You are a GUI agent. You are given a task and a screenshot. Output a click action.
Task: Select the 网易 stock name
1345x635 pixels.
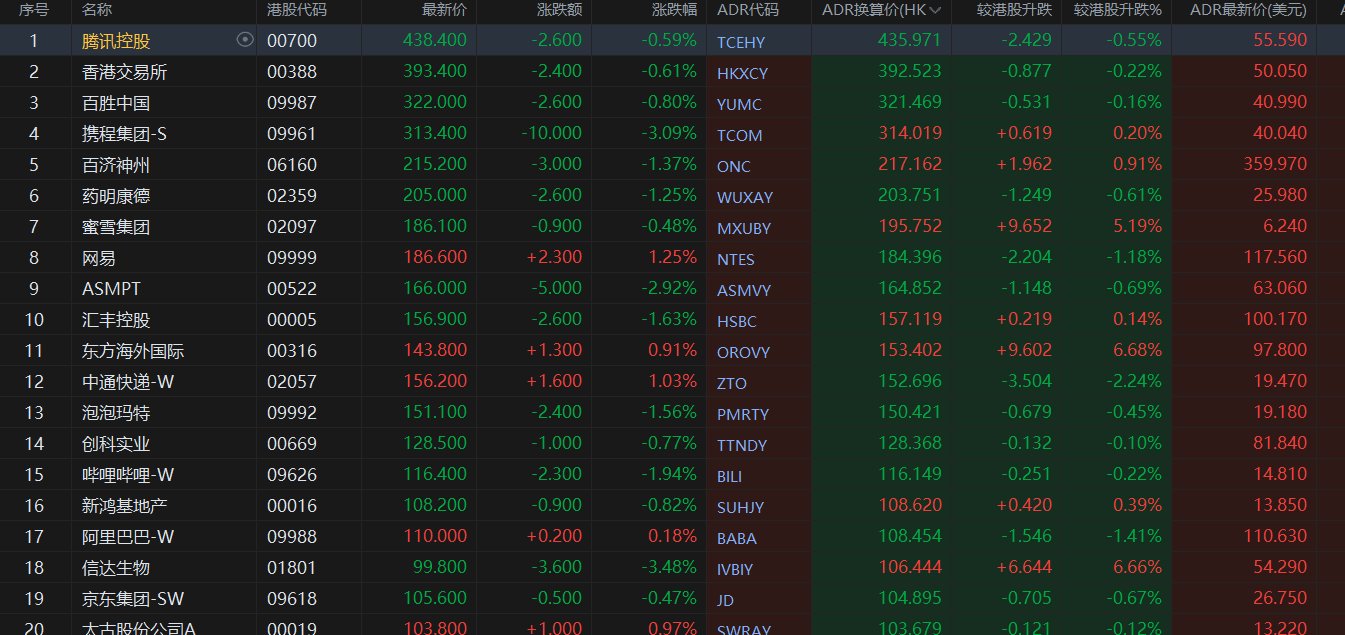pos(99,258)
